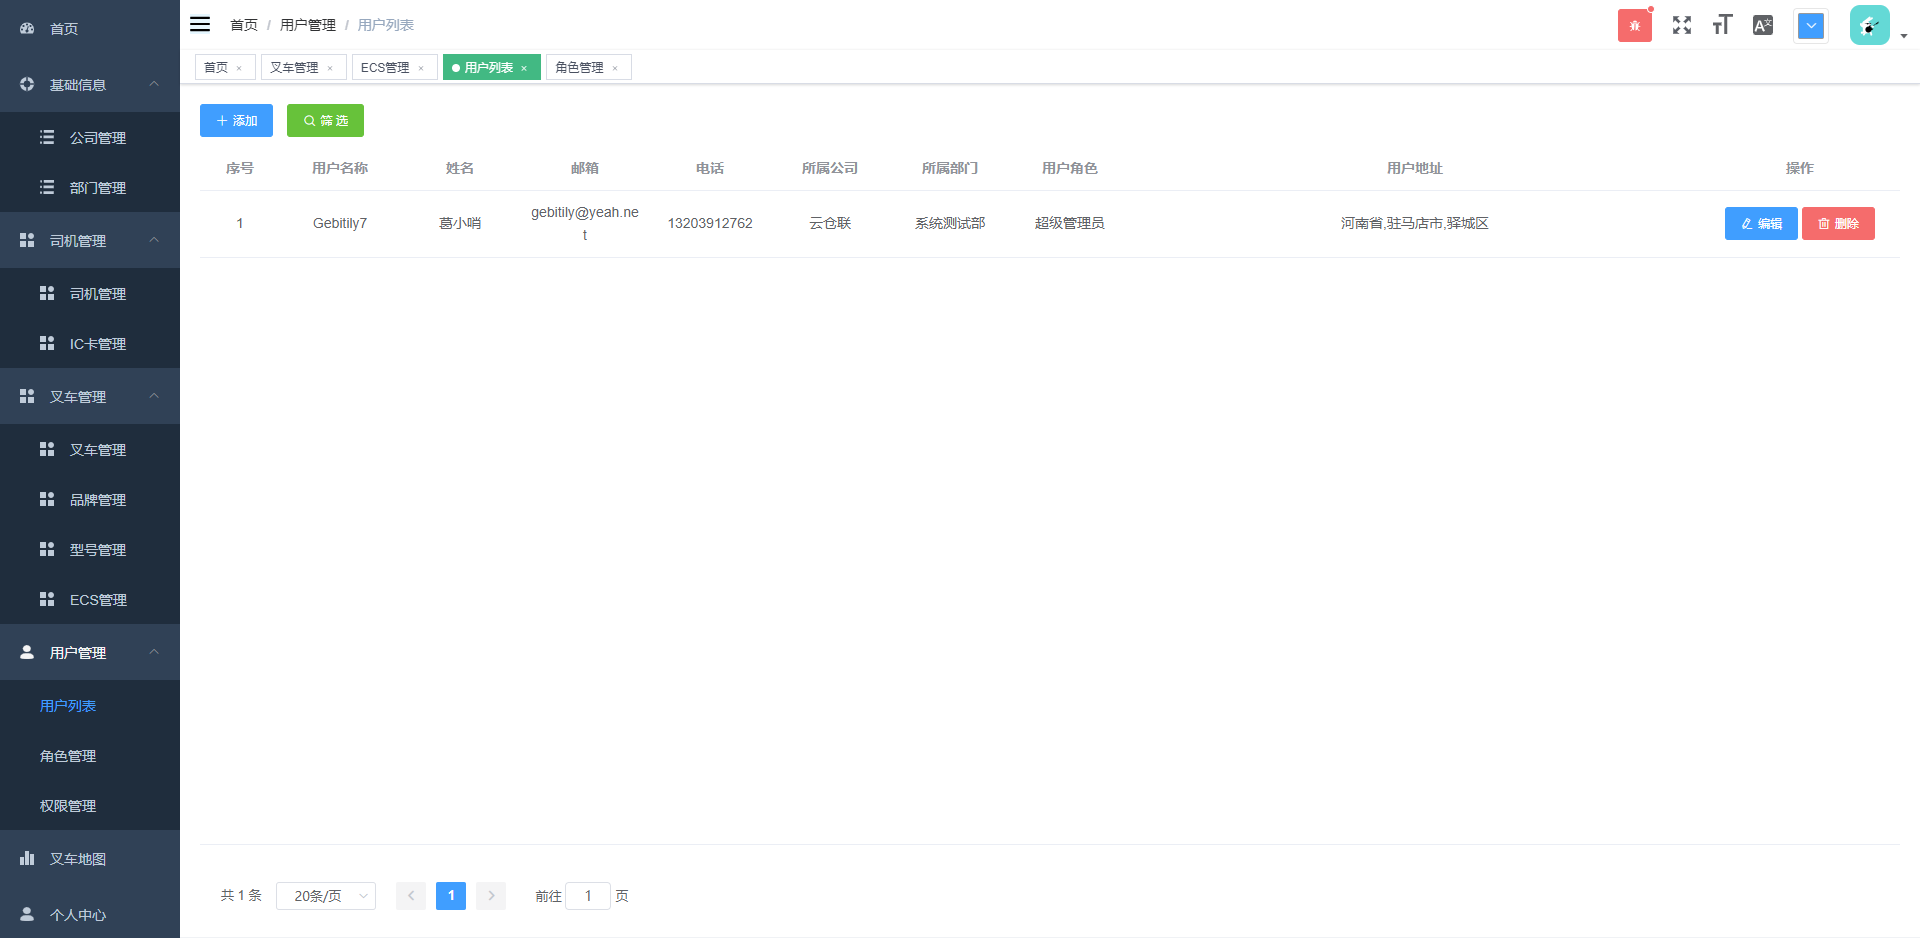This screenshot has height=938, width=1920.
Task: Open 公司管理 in the sidebar
Action: click(98, 138)
